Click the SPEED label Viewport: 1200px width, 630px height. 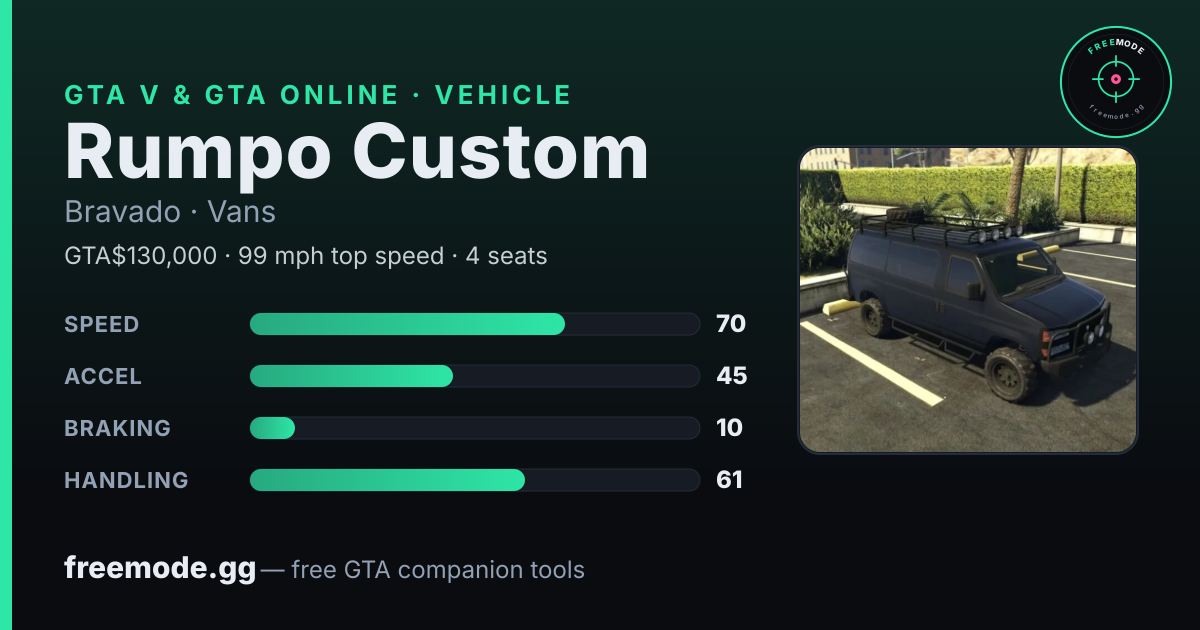pyautogui.click(x=102, y=324)
